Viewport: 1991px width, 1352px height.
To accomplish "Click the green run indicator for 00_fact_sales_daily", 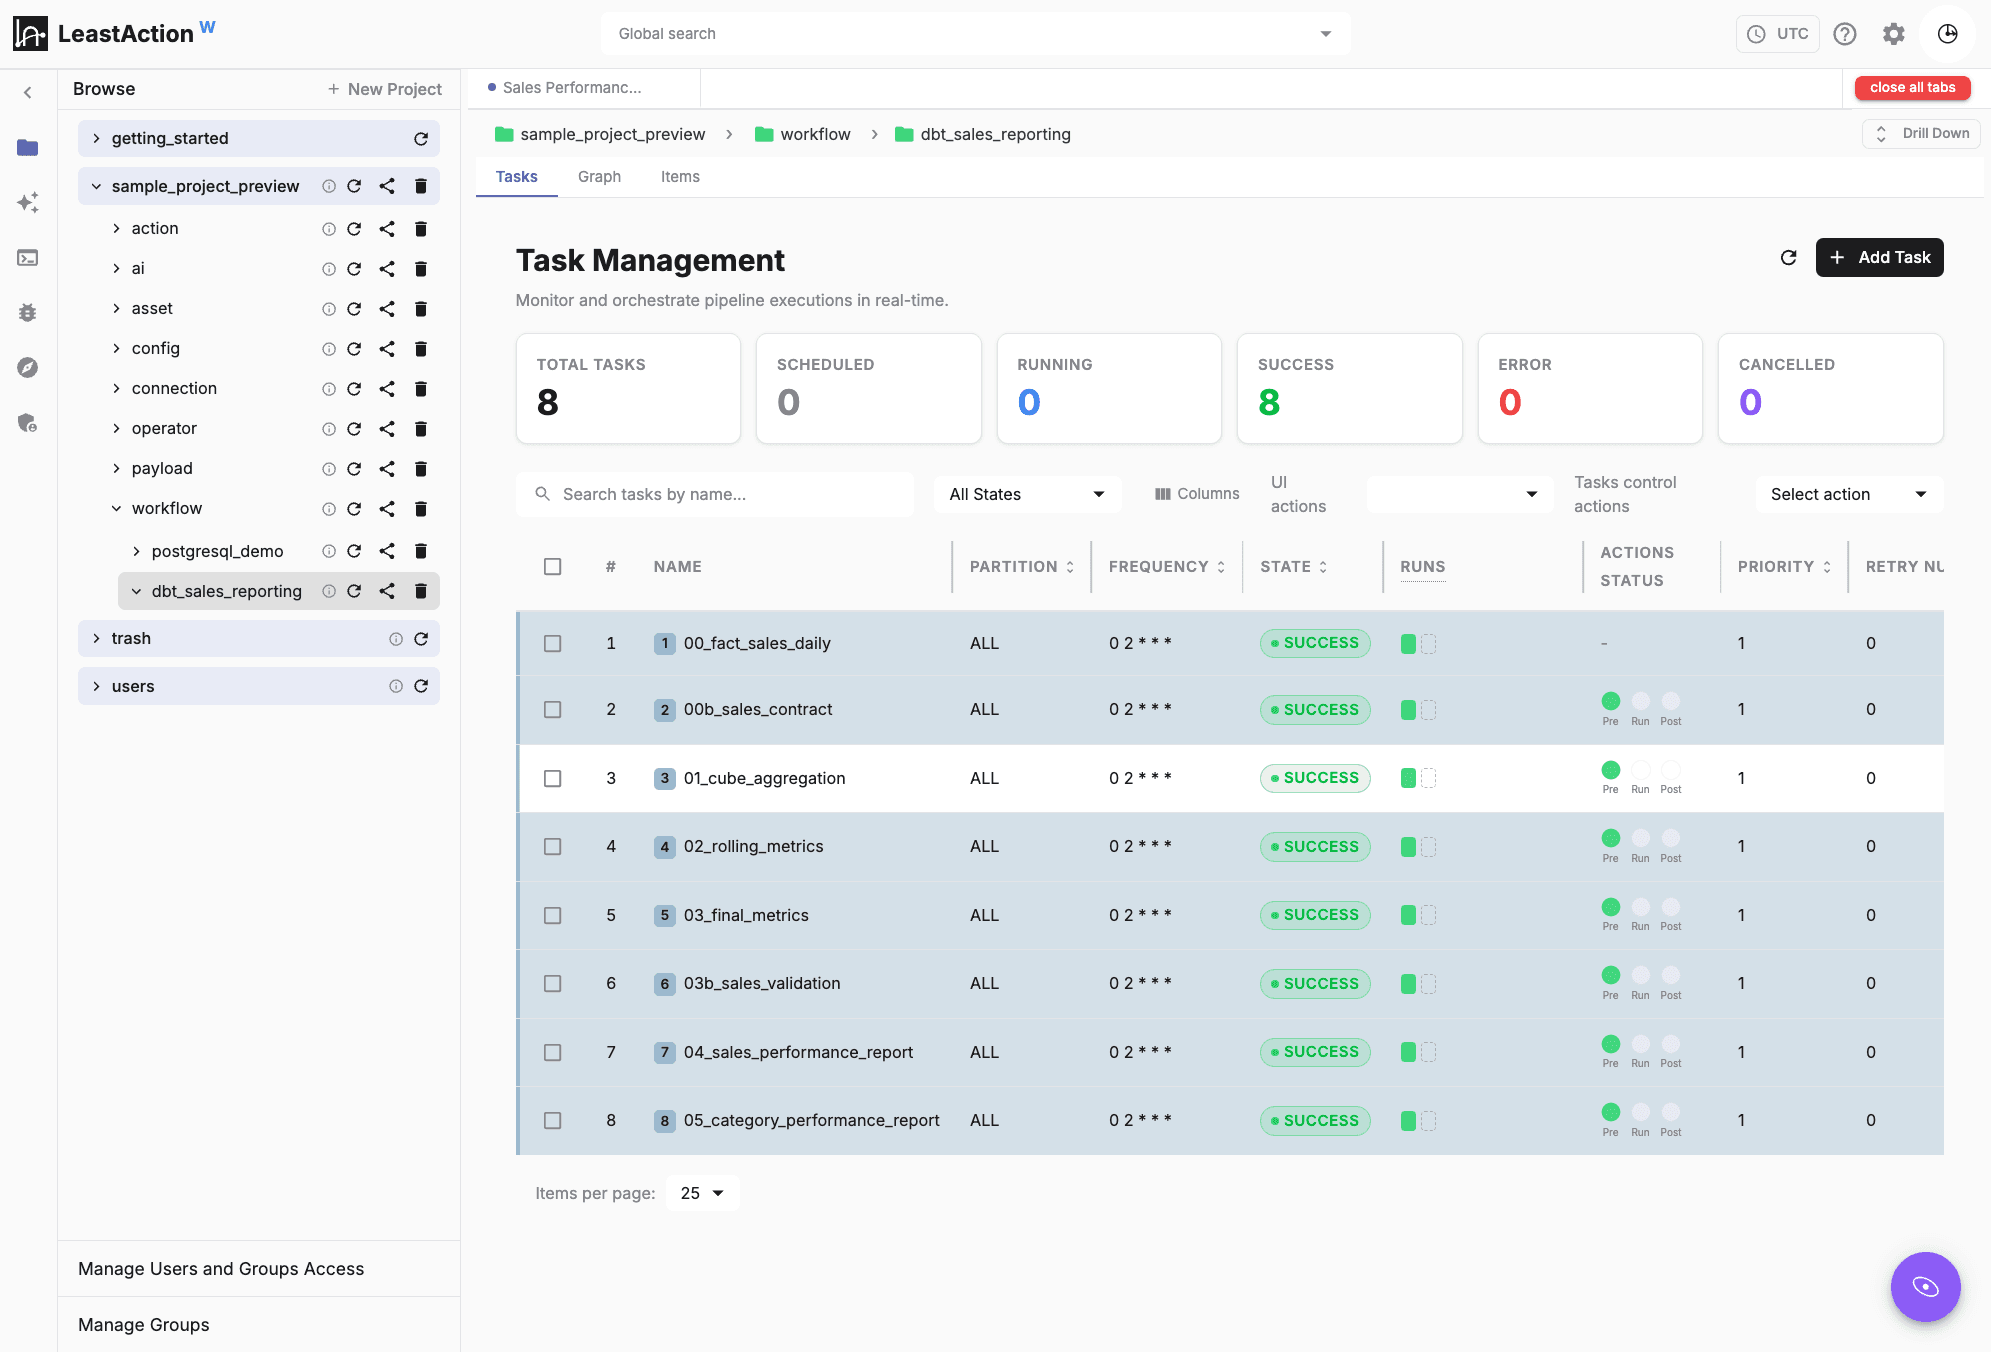I will coord(1408,644).
